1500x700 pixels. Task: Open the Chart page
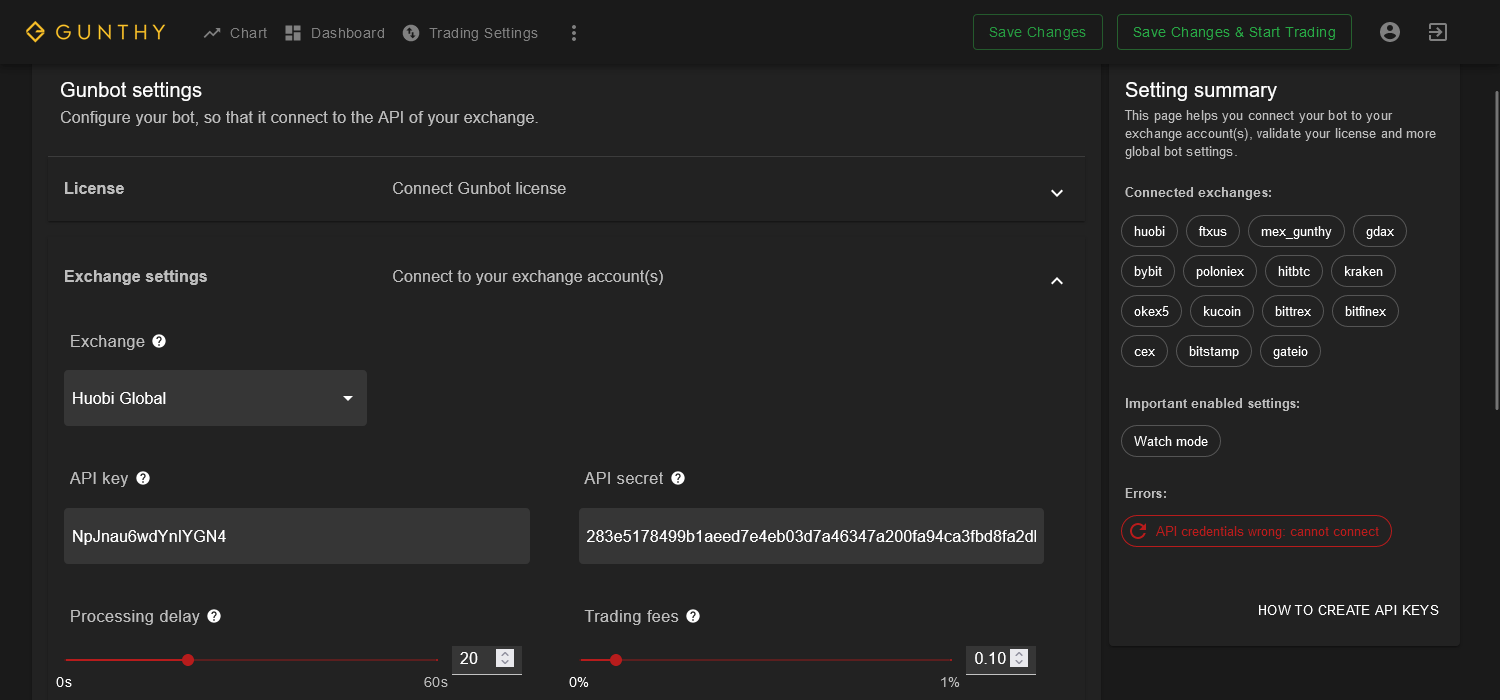(x=235, y=33)
